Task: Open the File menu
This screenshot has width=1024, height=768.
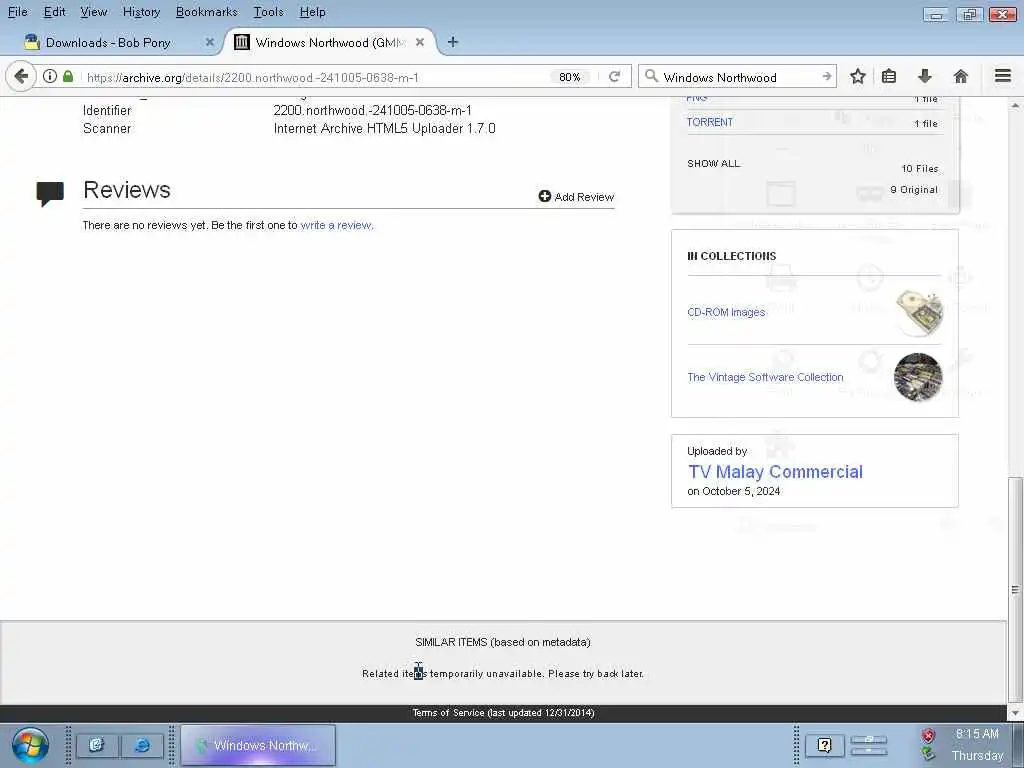Action: [x=18, y=12]
